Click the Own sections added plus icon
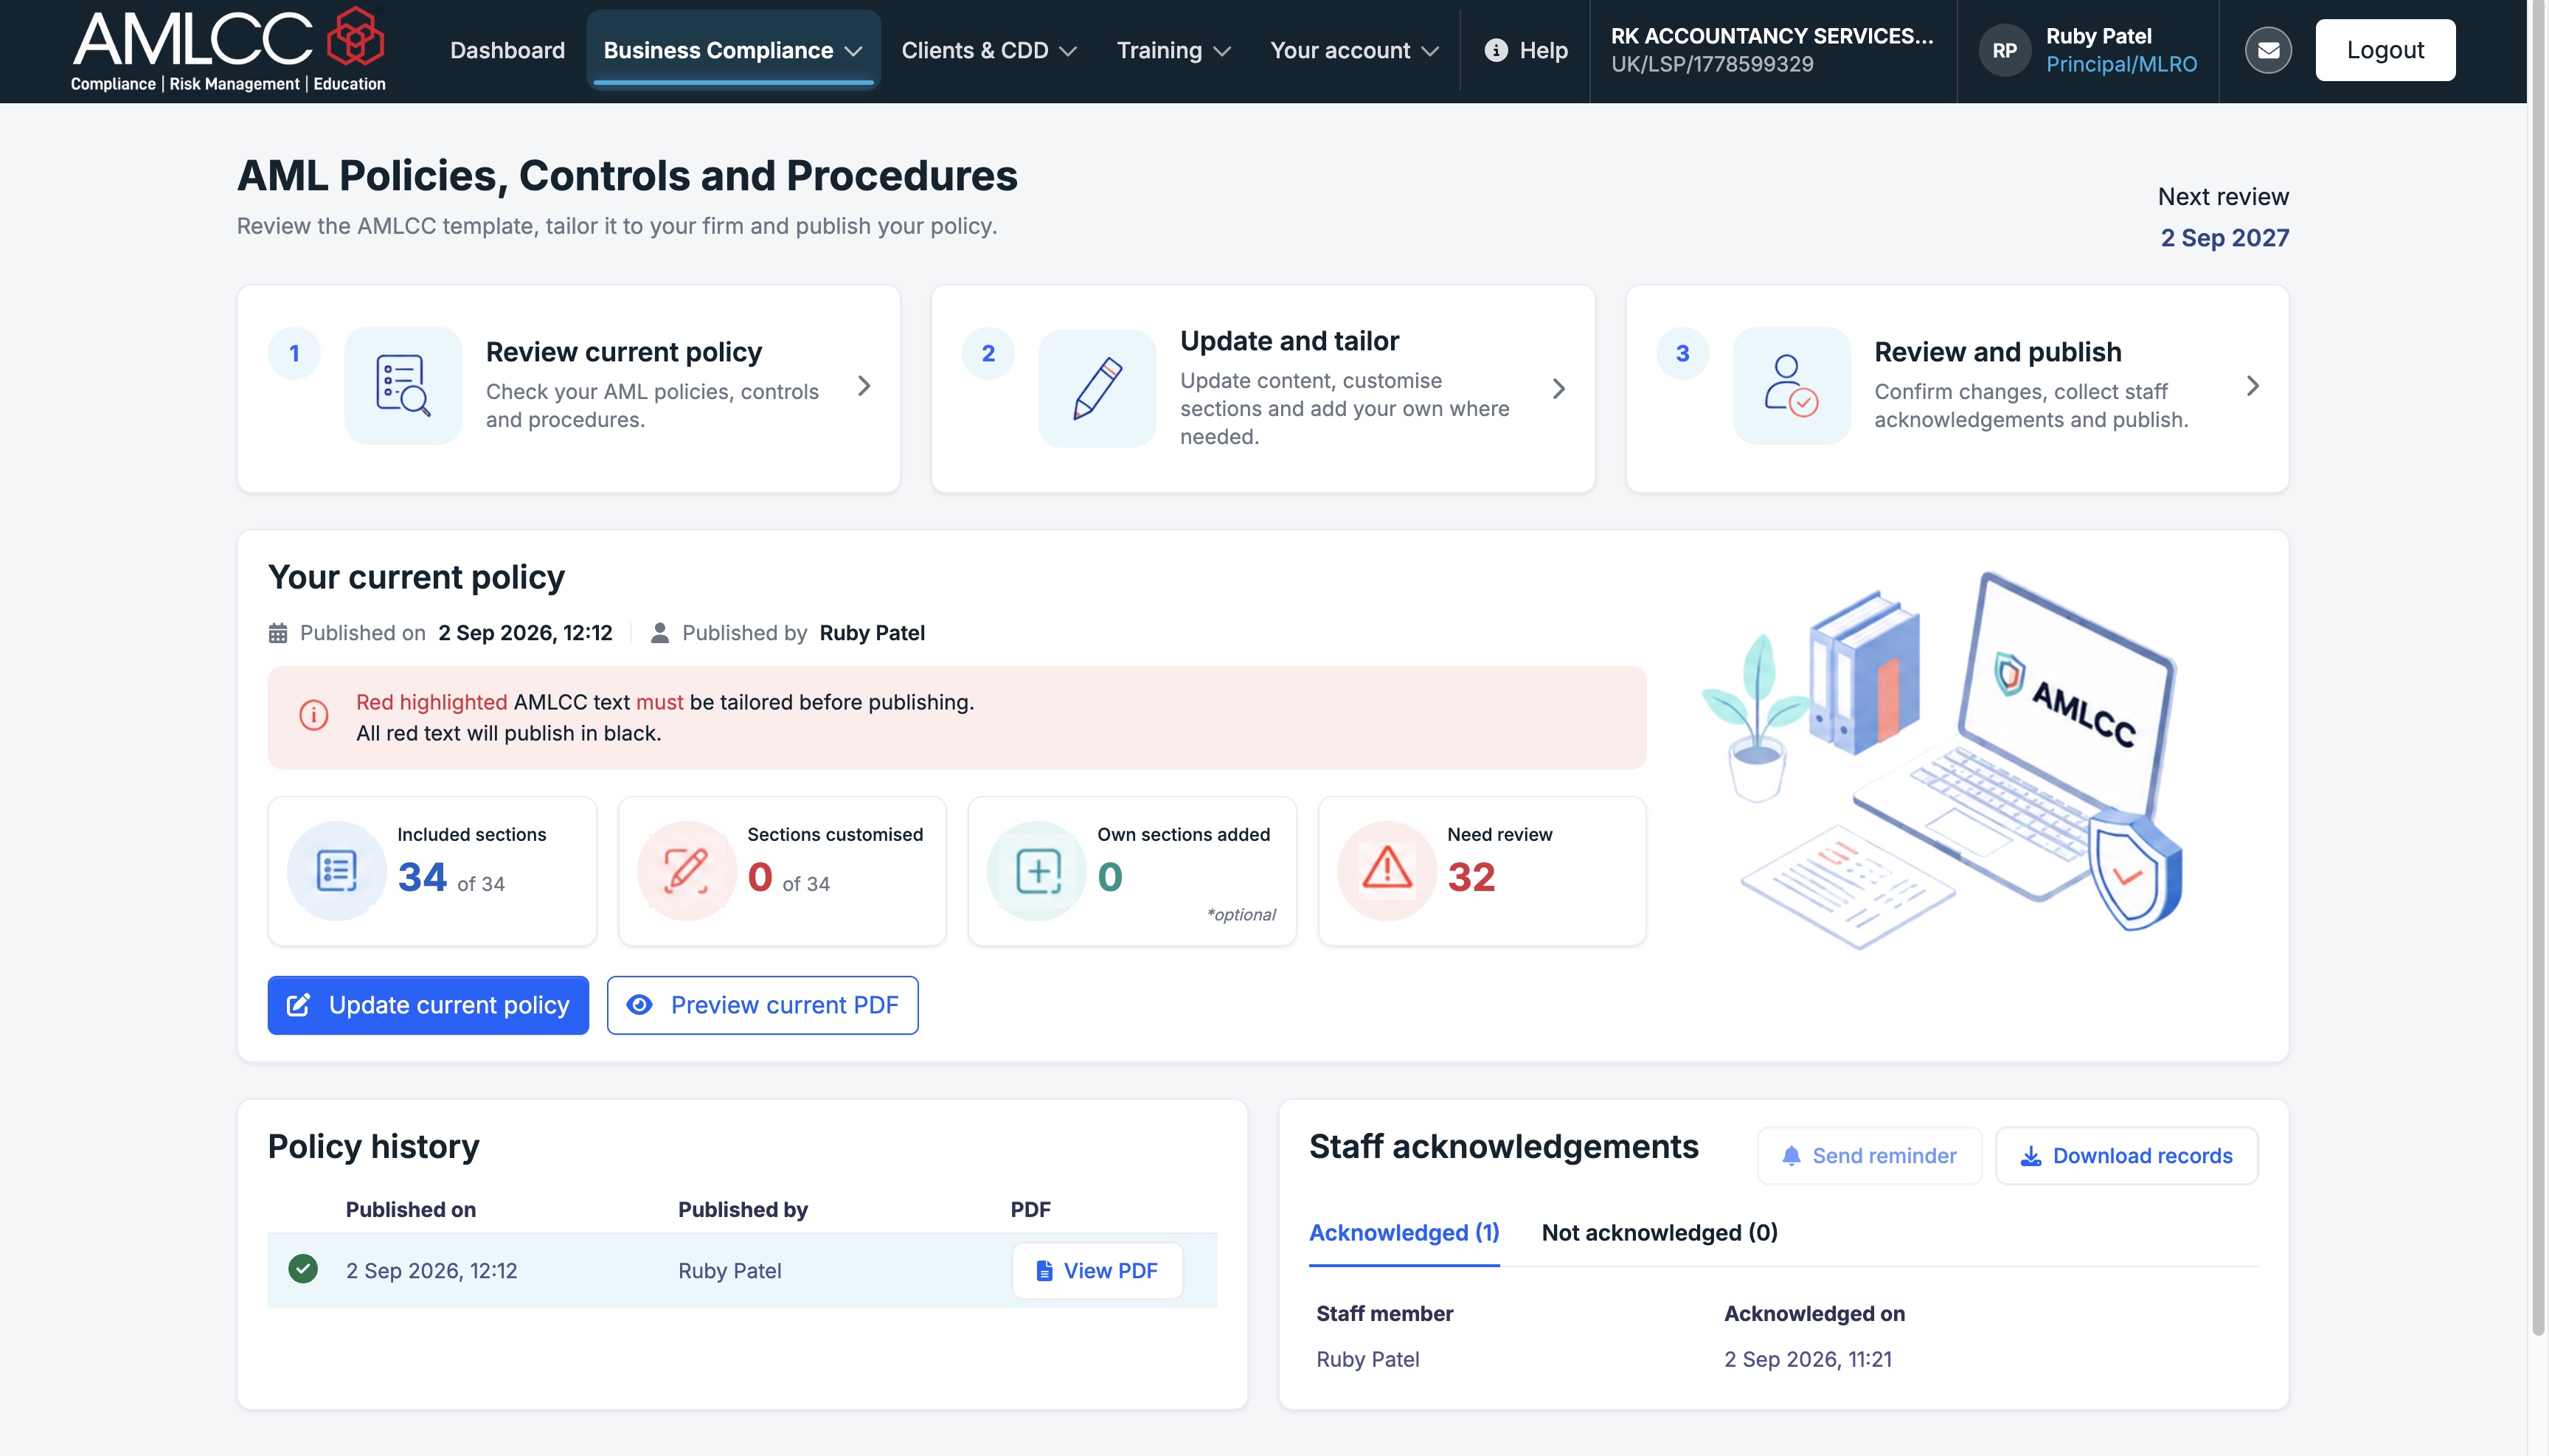 pyautogui.click(x=1037, y=870)
